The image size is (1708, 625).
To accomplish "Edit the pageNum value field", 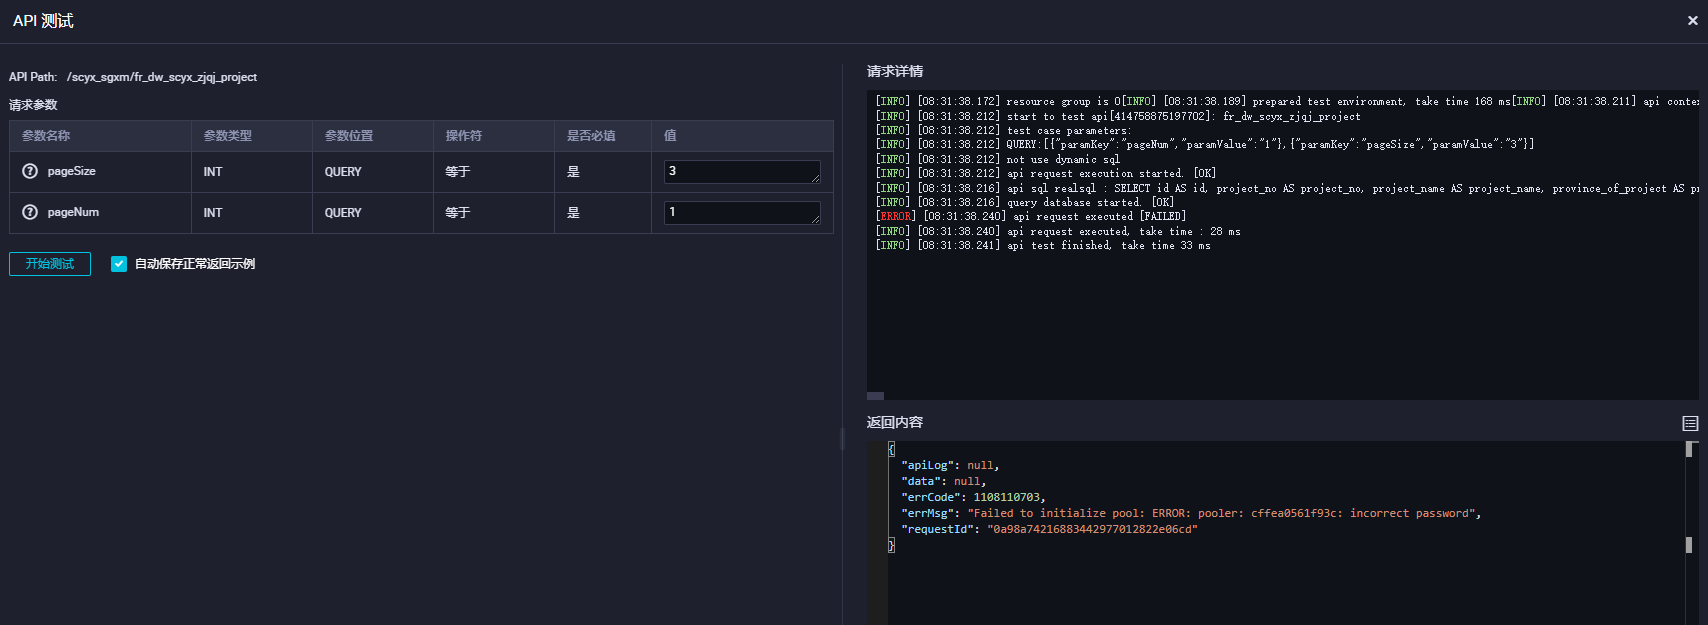I will click(x=742, y=213).
